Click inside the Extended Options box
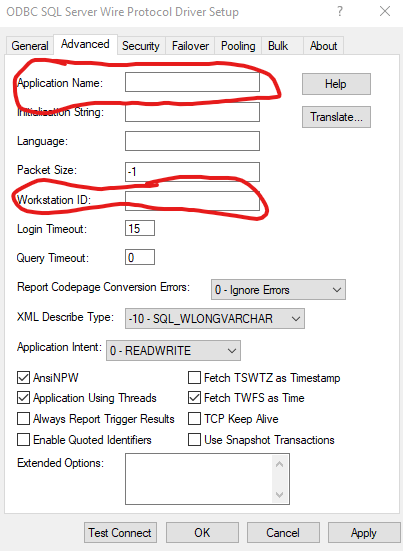Viewport: 403px width, 551px height. coord(199,479)
